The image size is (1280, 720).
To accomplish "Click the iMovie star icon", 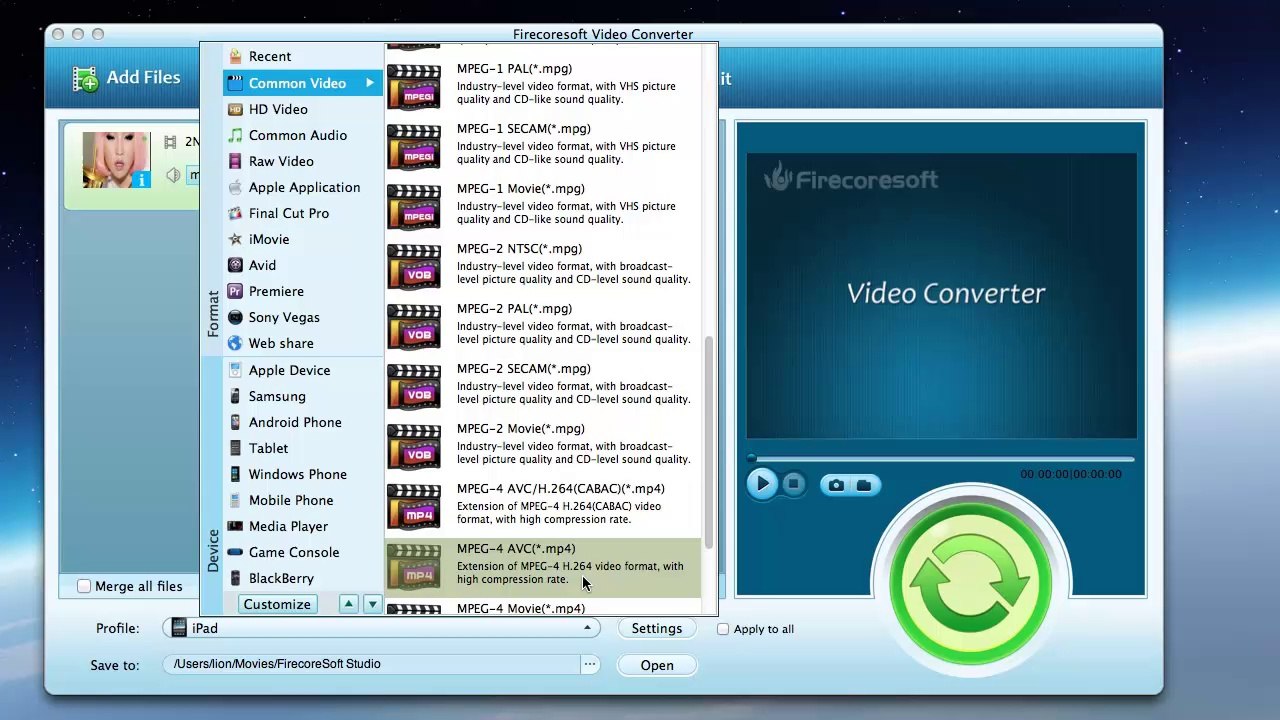I will pyautogui.click(x=235, y=239).
